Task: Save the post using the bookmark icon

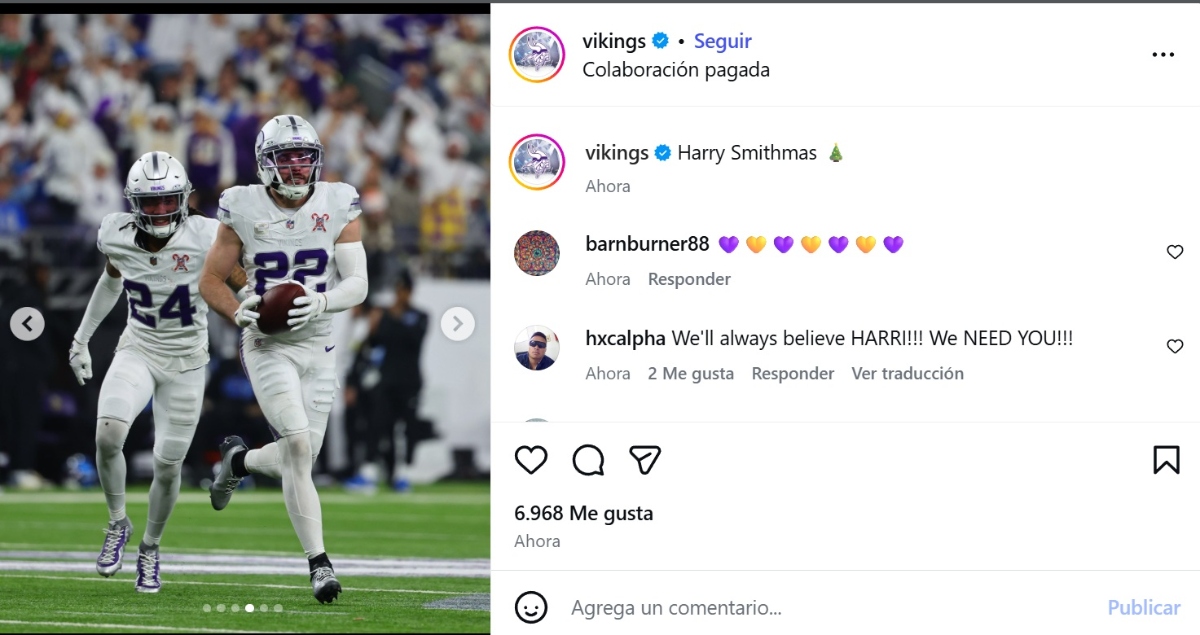Action: pyautogui.click(x=1167, y=460)
